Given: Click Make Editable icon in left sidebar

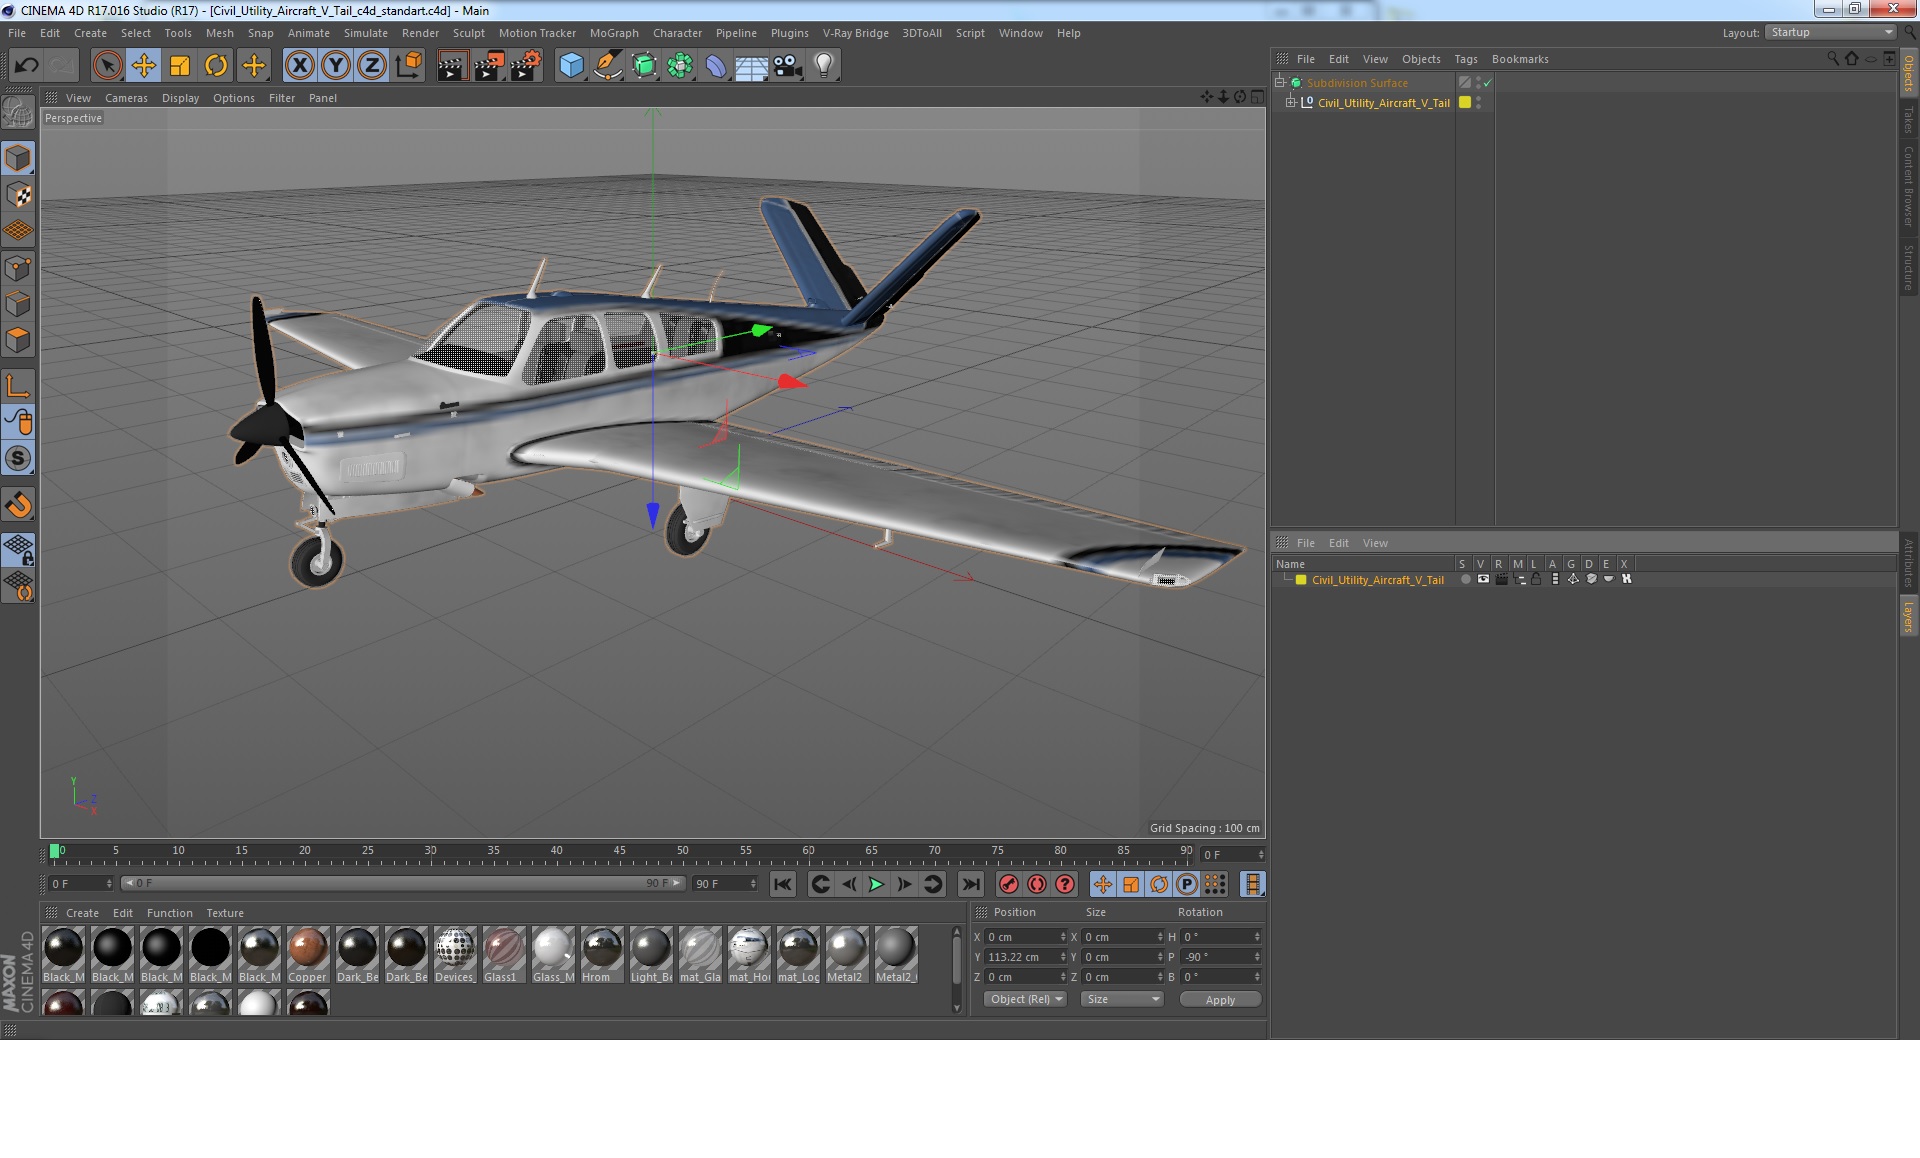Looking at the screenshot, I should tap(18, 112).
